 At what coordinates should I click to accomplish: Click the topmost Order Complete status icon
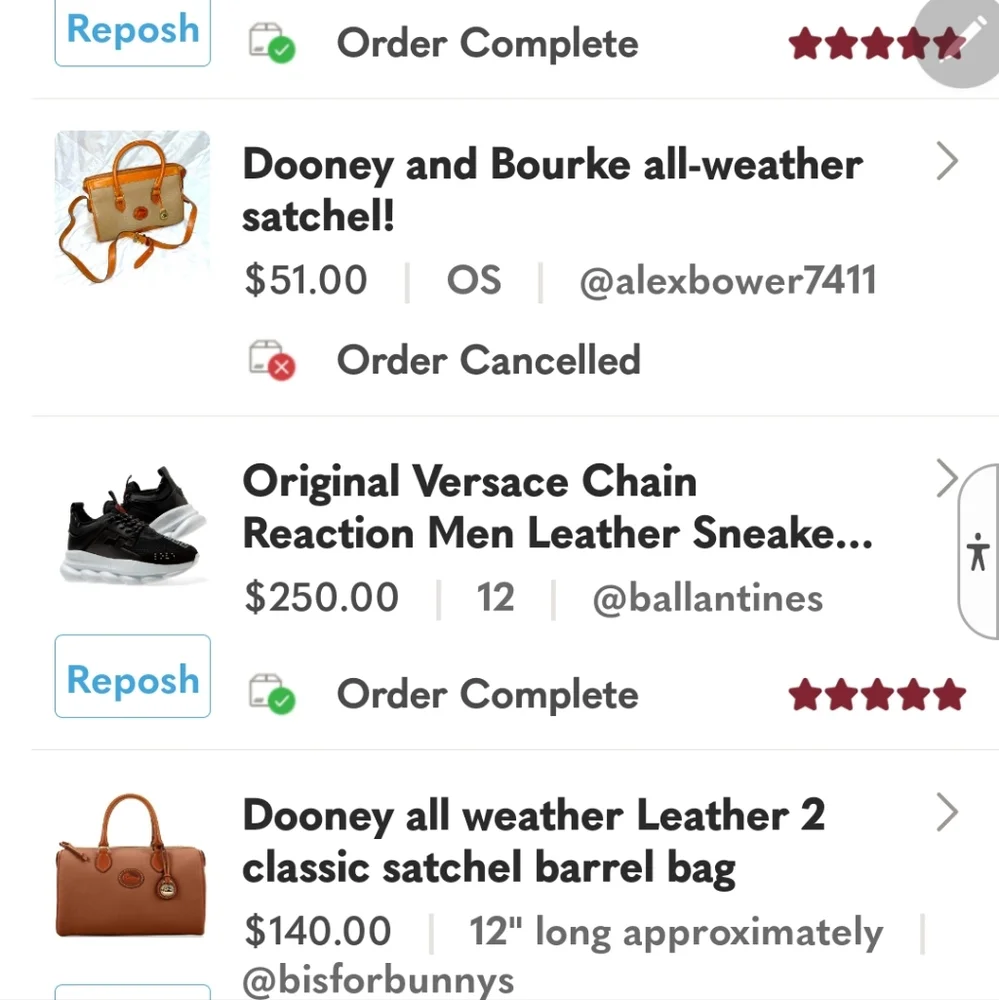point(272,44)
